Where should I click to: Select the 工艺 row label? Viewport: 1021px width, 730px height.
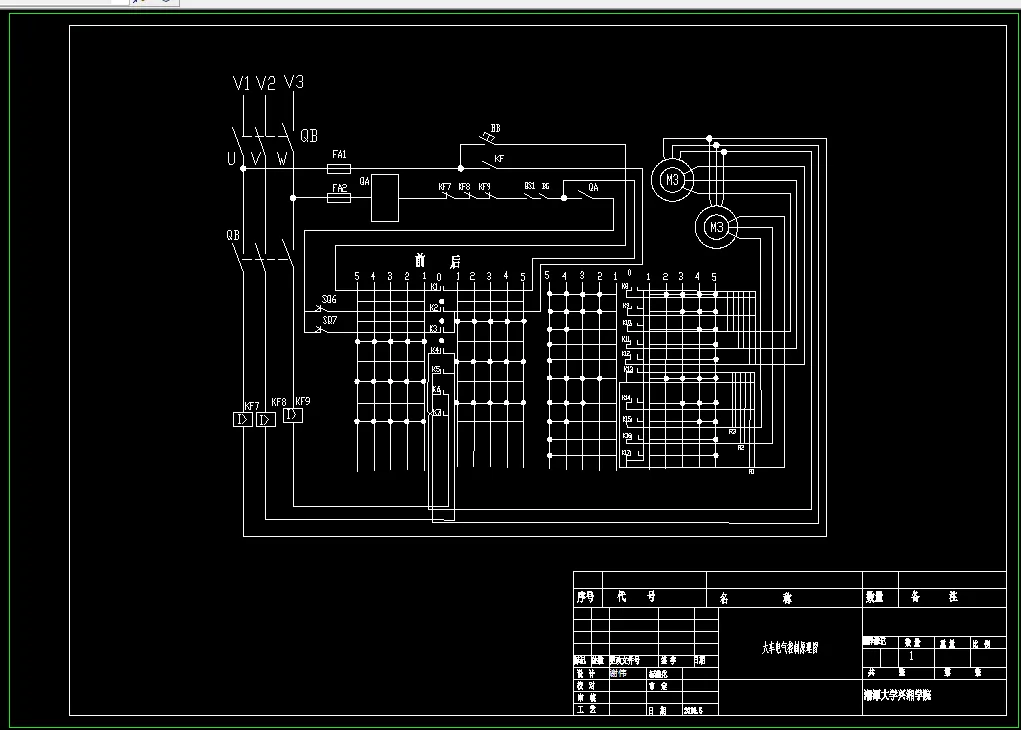point(586,709)
